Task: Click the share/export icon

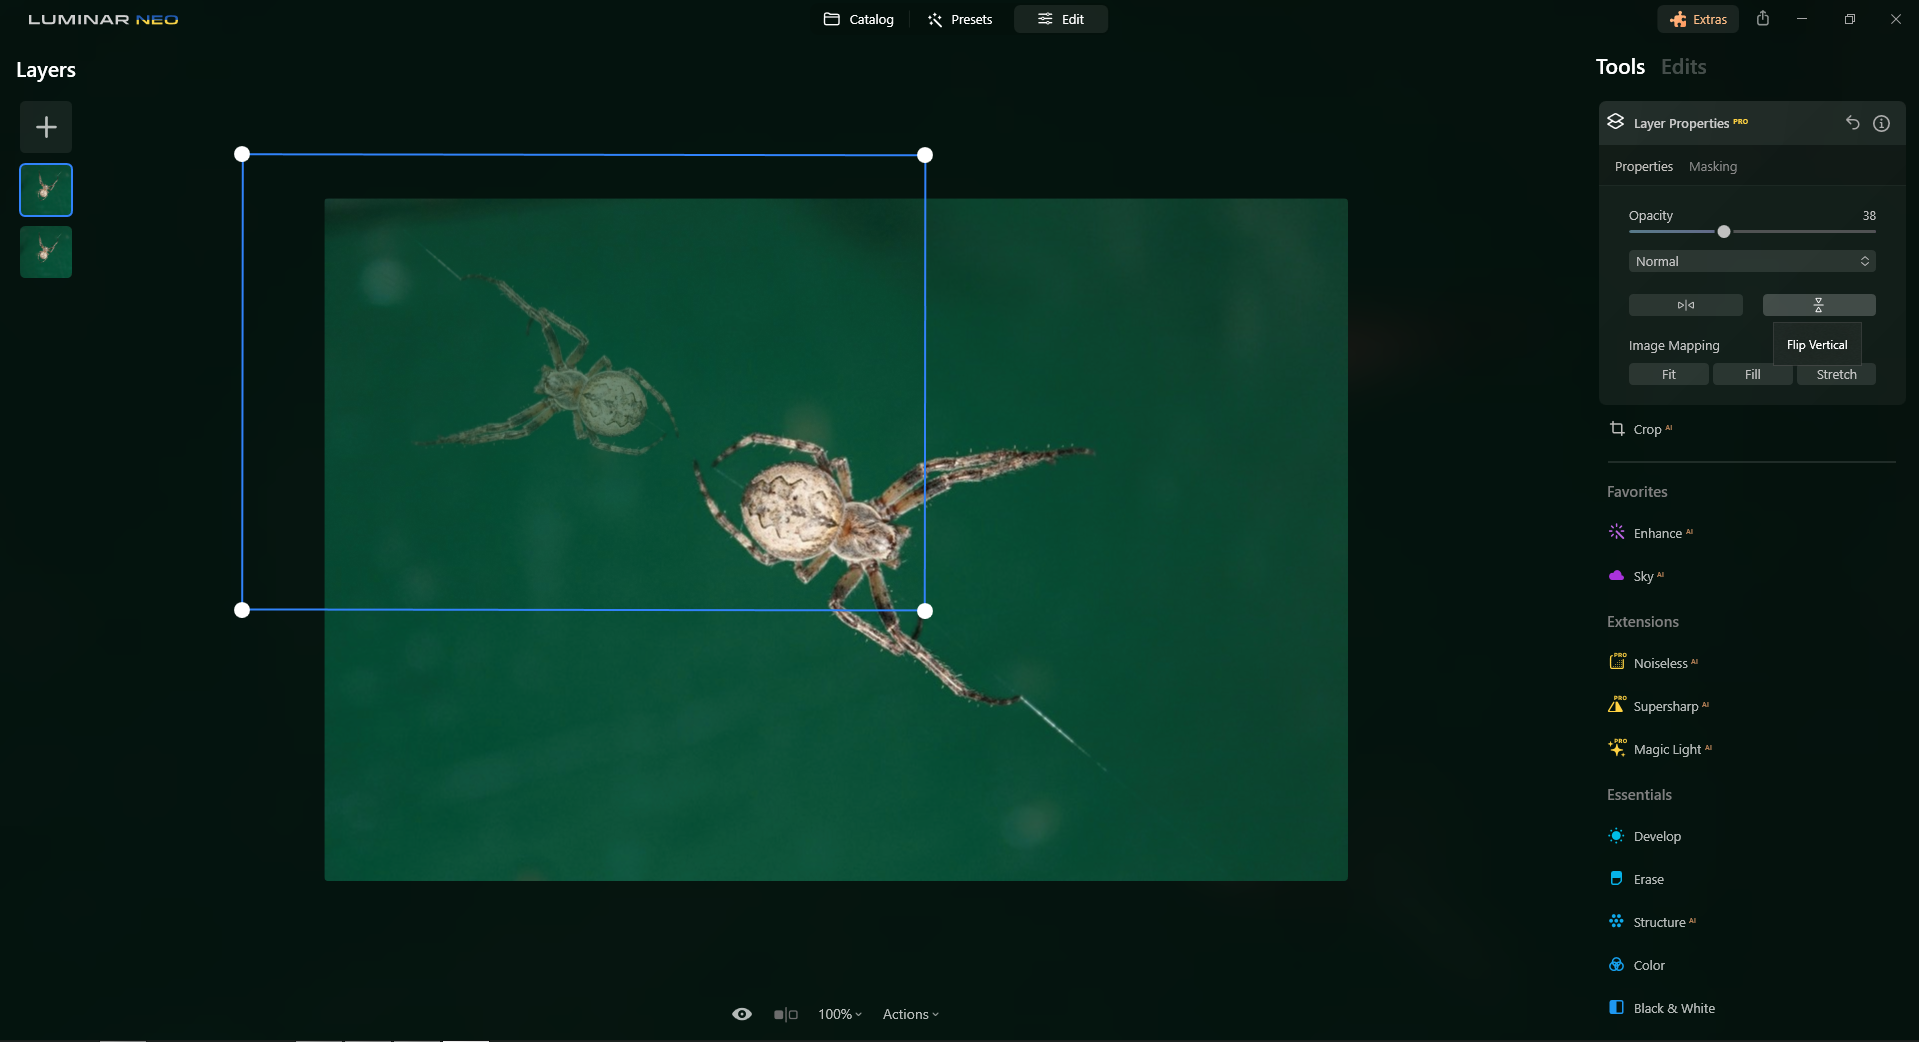Action: tap(1763, 19)
